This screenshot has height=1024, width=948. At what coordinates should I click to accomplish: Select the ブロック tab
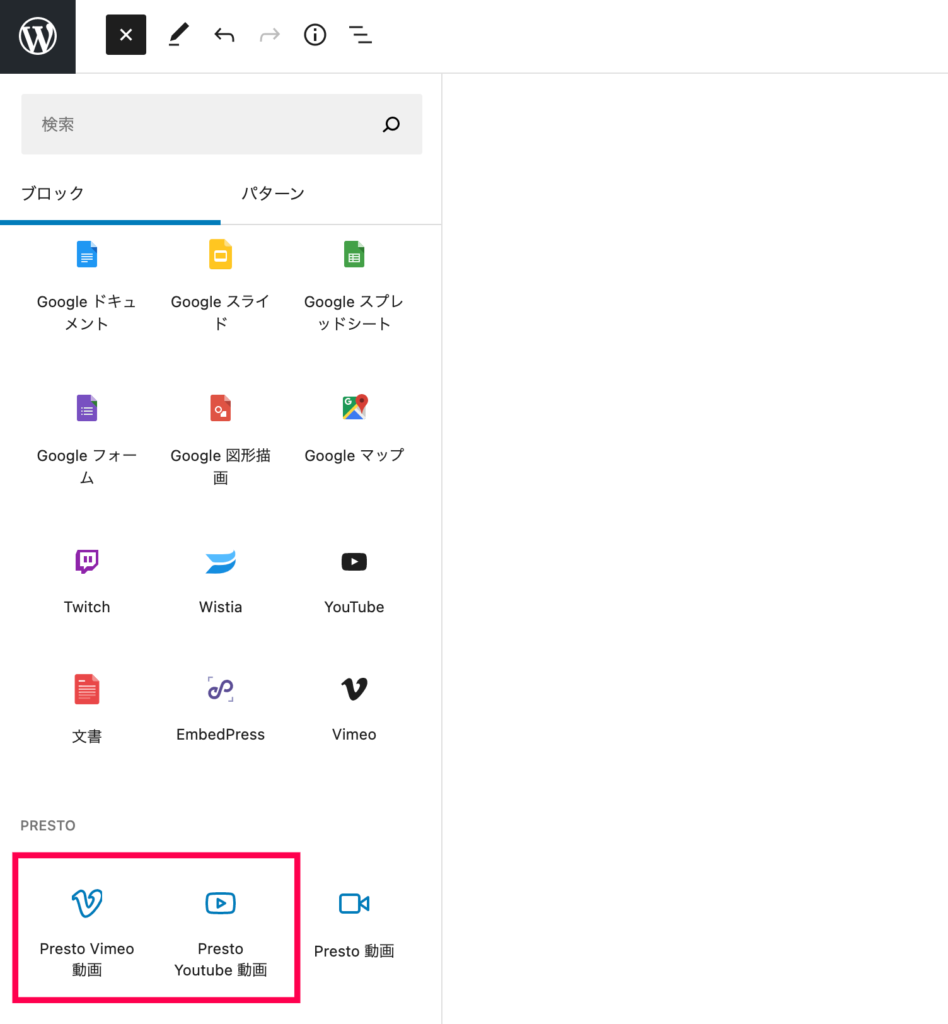52,193
